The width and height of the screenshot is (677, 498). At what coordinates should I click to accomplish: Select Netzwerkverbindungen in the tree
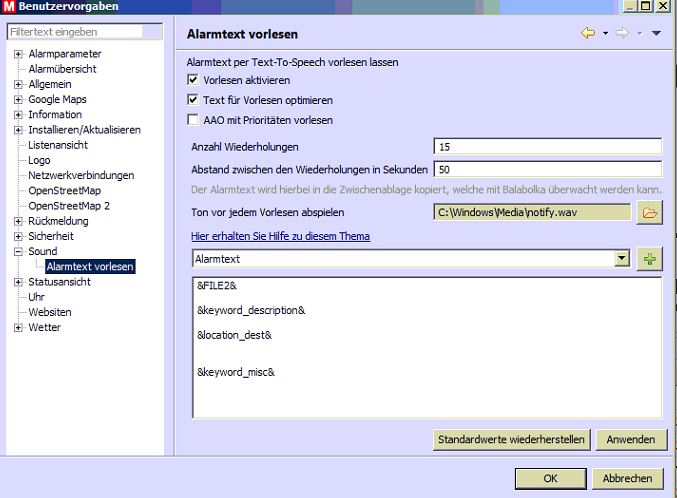tap(80, 175)
